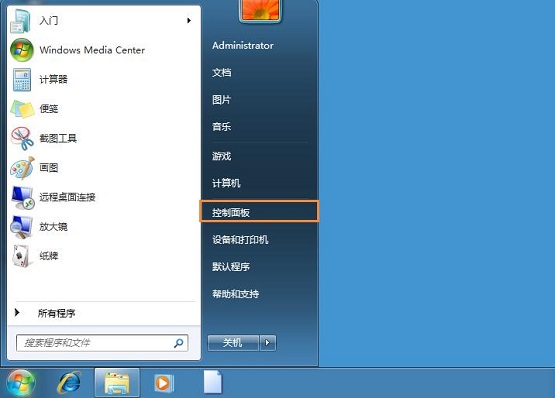Viewport: 555px width, 398px height.
Task: Open the 入门 Getting Started icon
Action: 20,21
